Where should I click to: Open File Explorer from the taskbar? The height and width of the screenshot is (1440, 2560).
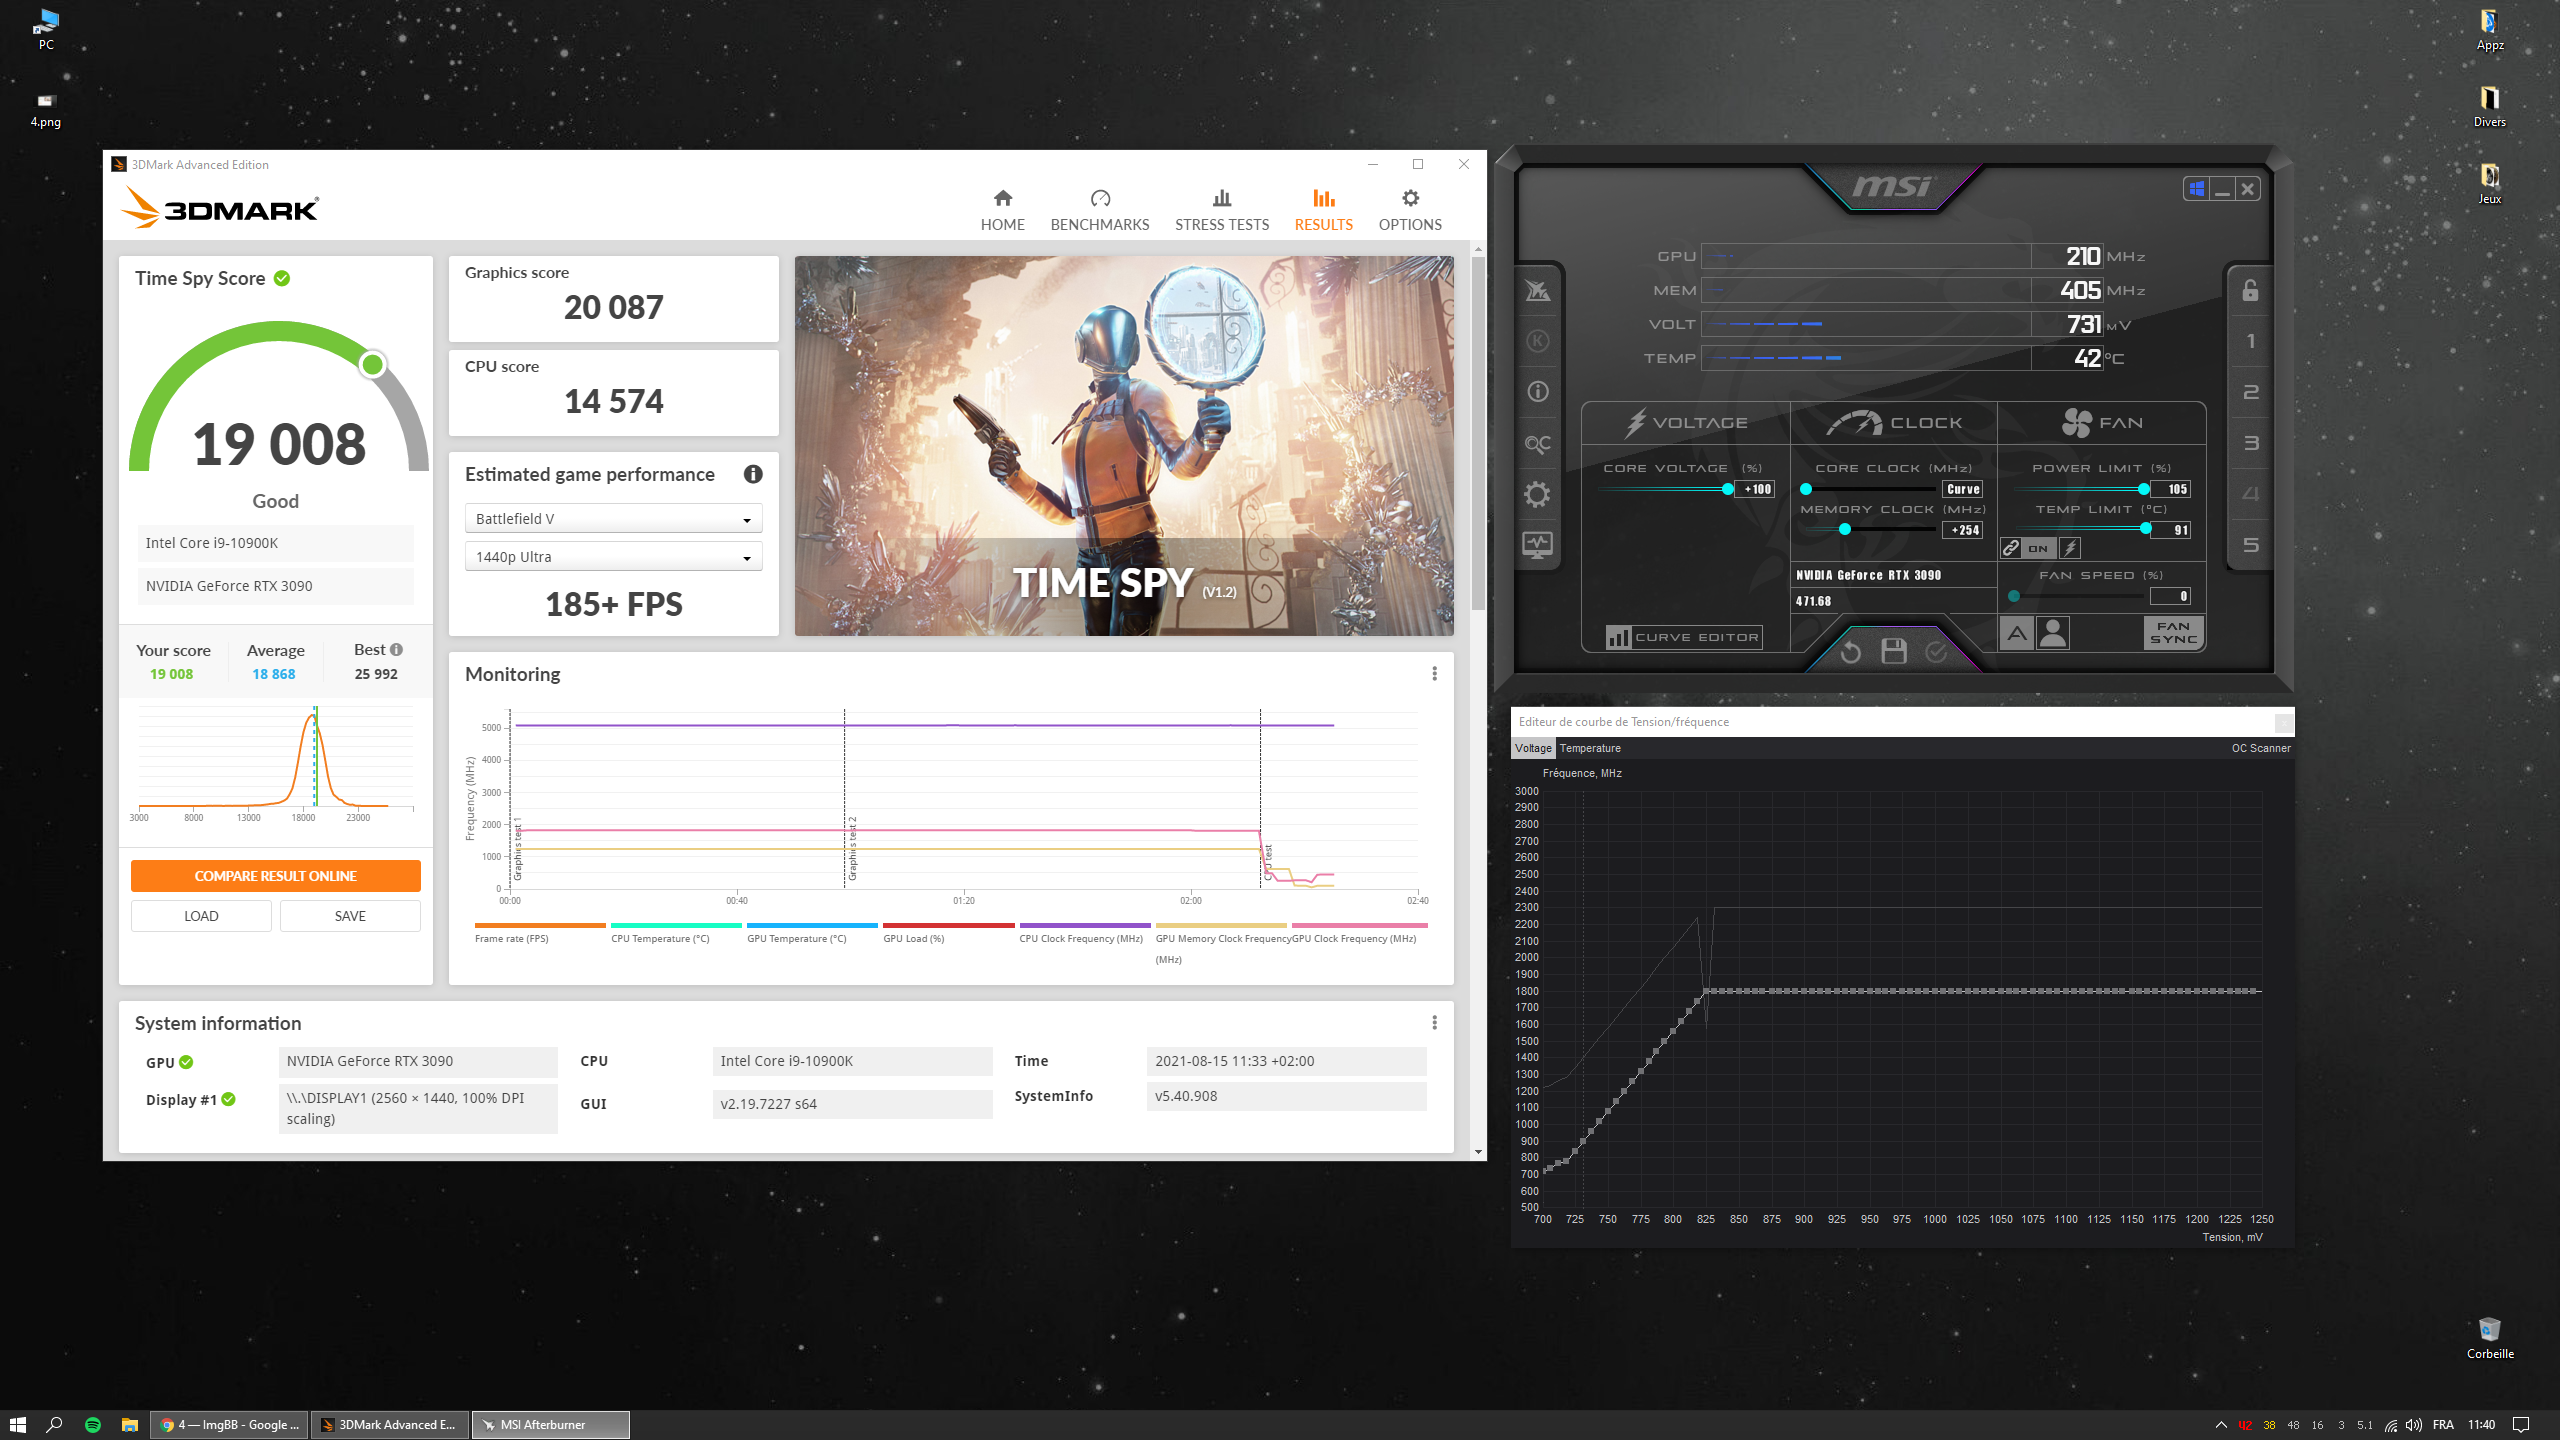point(130,1425)
